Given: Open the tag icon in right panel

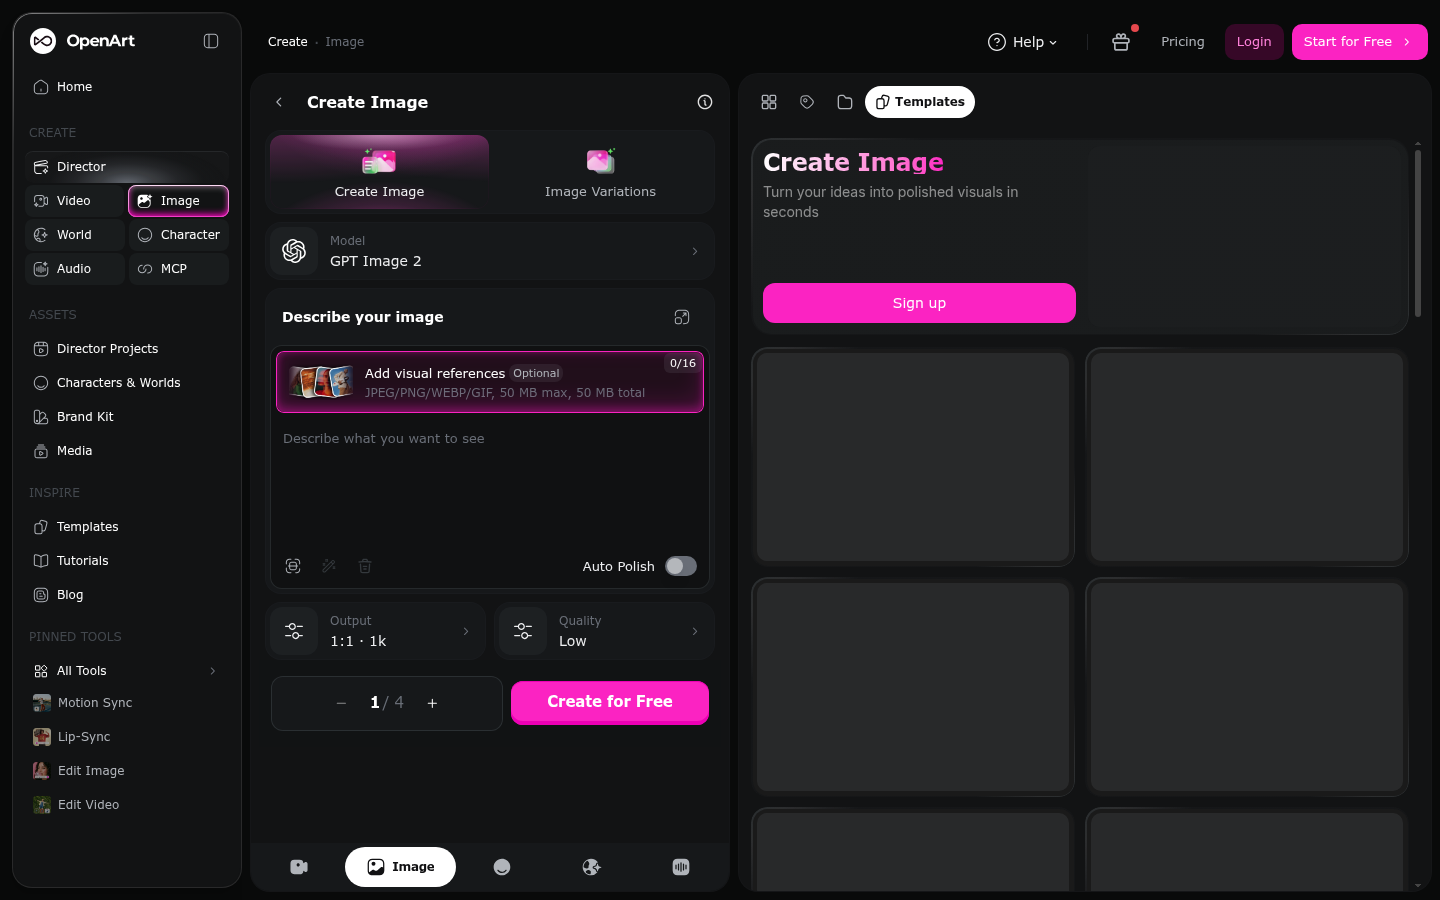Looking at the screenshot, I should click(807, 102).
